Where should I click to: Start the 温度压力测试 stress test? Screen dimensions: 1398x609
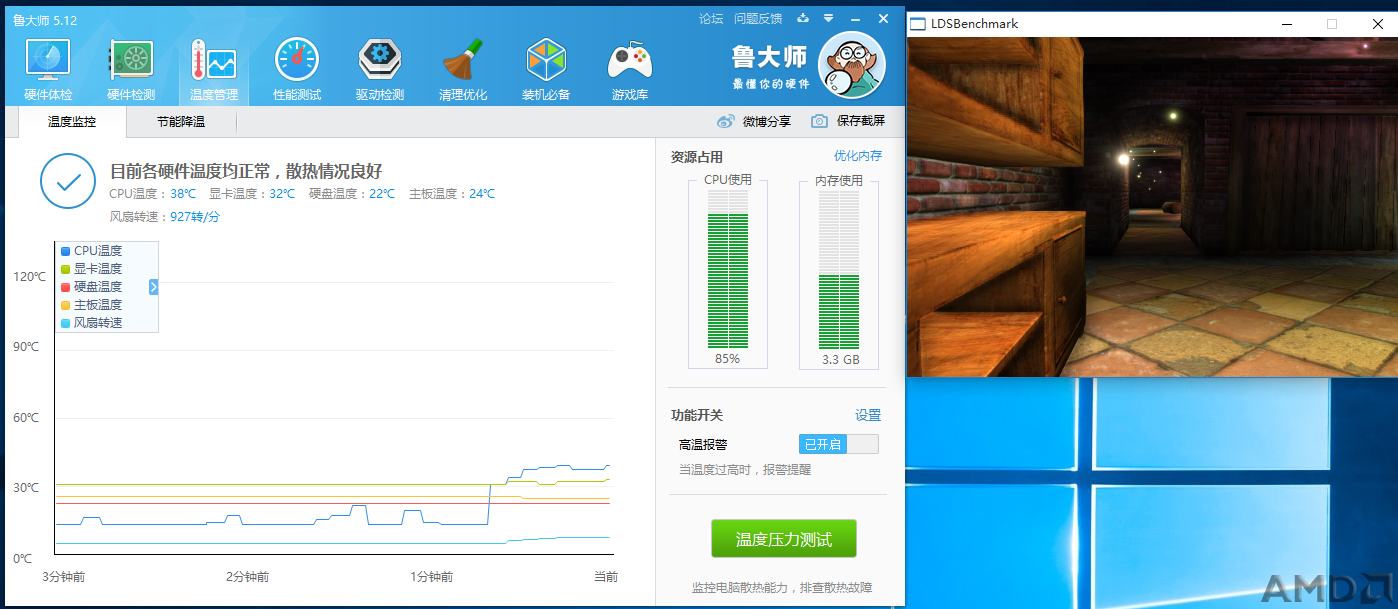tap(784, 539)
